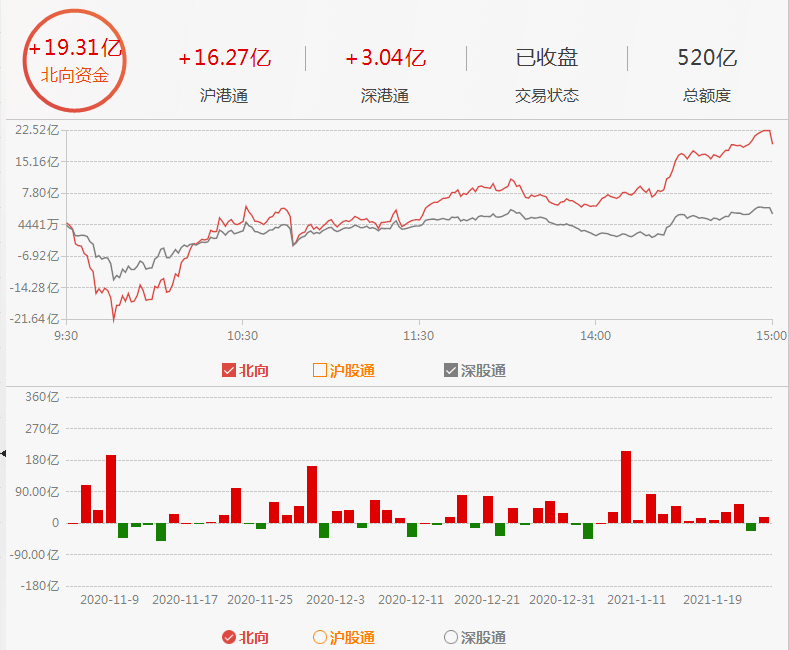This screenshot has height=650, width=789.
Task: Click the 4441万 y-axis label
Action: (38, 224)
